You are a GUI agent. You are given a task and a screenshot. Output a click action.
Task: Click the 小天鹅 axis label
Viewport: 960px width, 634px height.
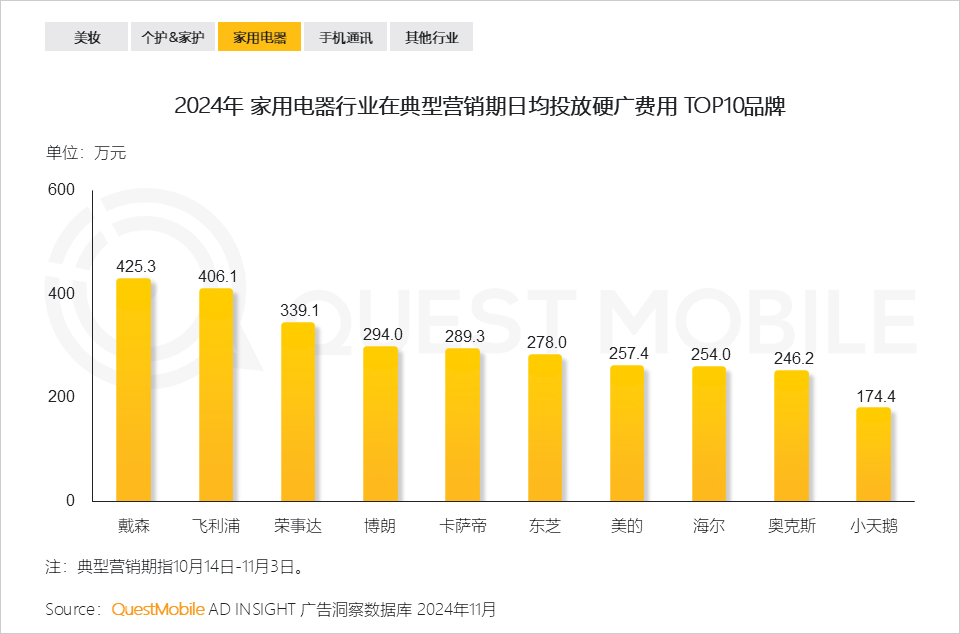point(874,526)
